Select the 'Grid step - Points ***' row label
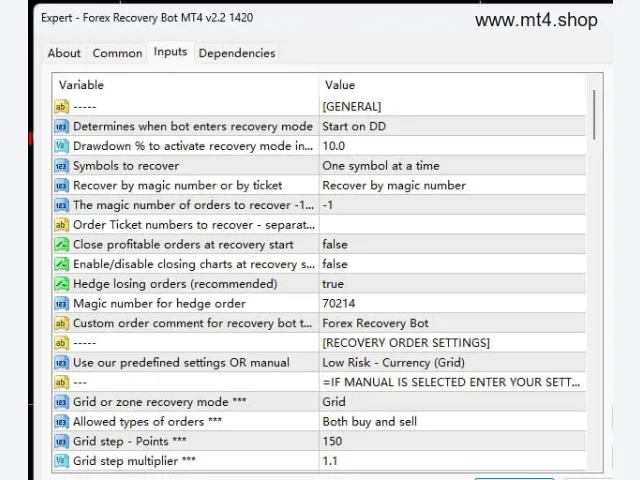 point(130,441)
